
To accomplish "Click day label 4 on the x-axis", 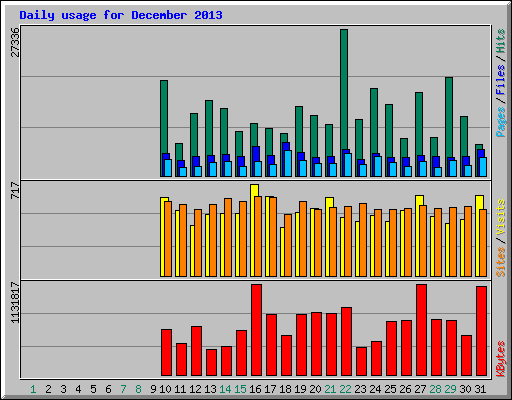I will [78, 389].
